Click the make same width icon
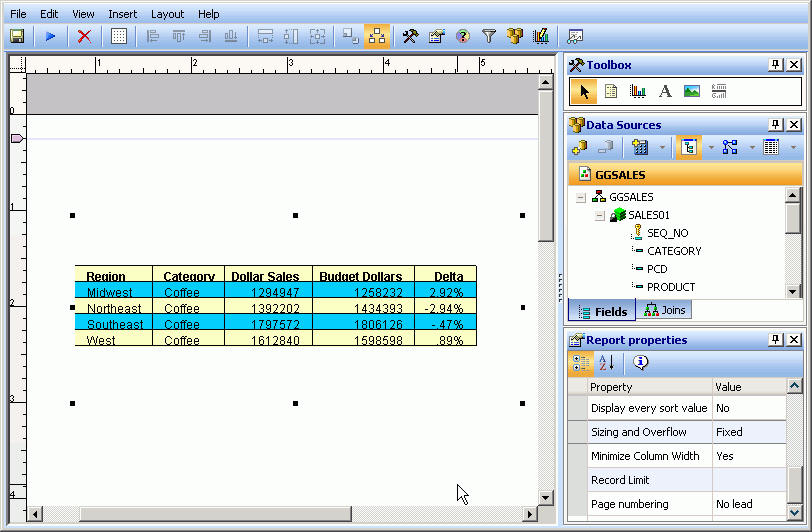 [x=265, y=36]
